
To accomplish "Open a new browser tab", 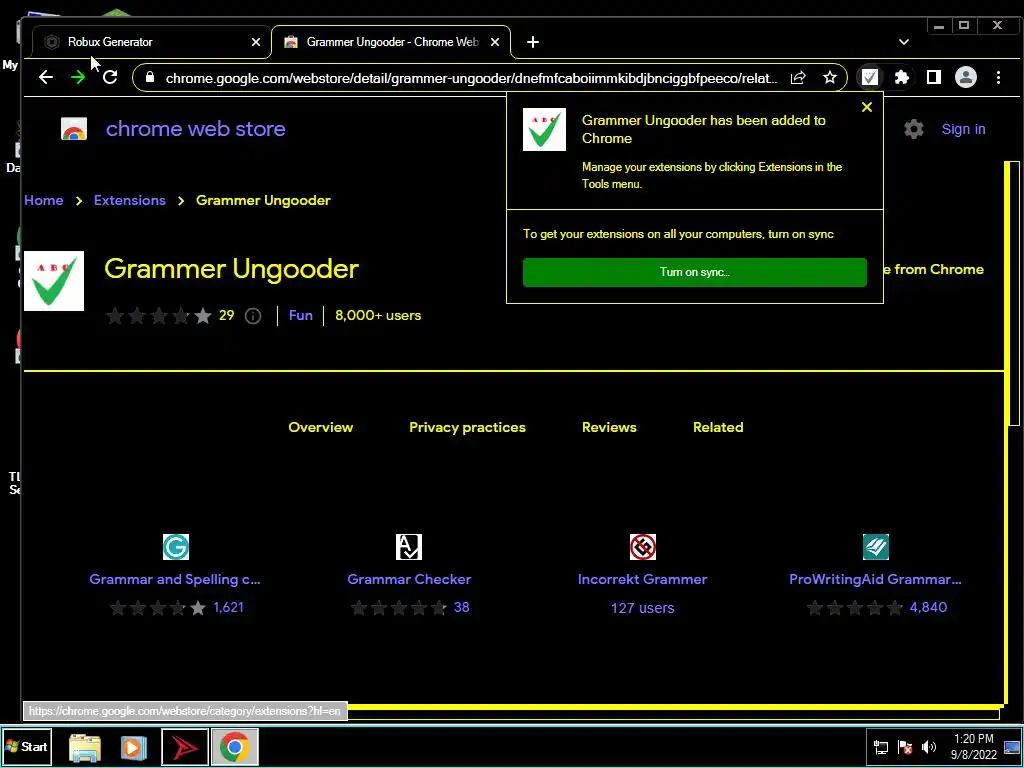I will tap(533, 42).
